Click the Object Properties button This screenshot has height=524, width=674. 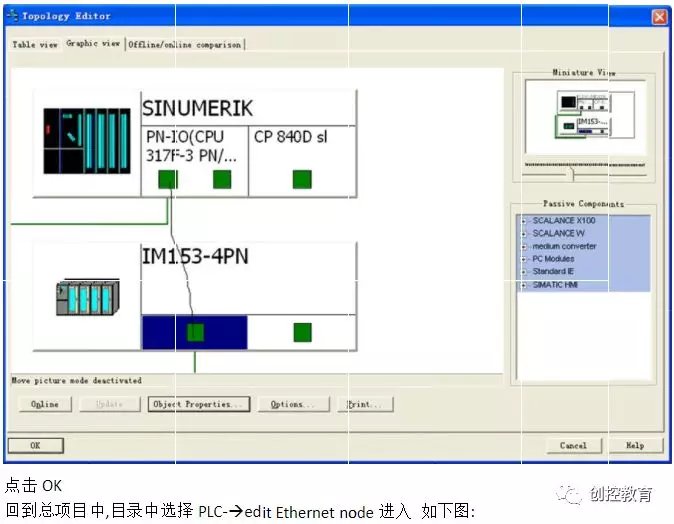(197, 404)
